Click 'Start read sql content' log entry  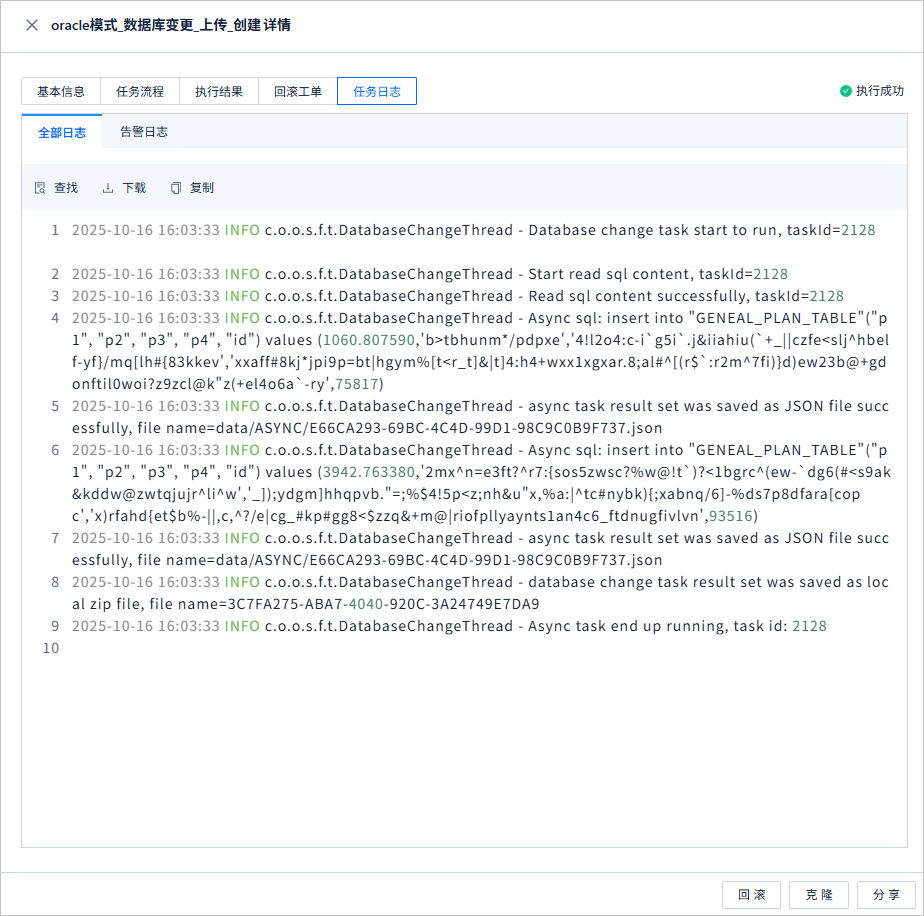[x=609, y=274]
